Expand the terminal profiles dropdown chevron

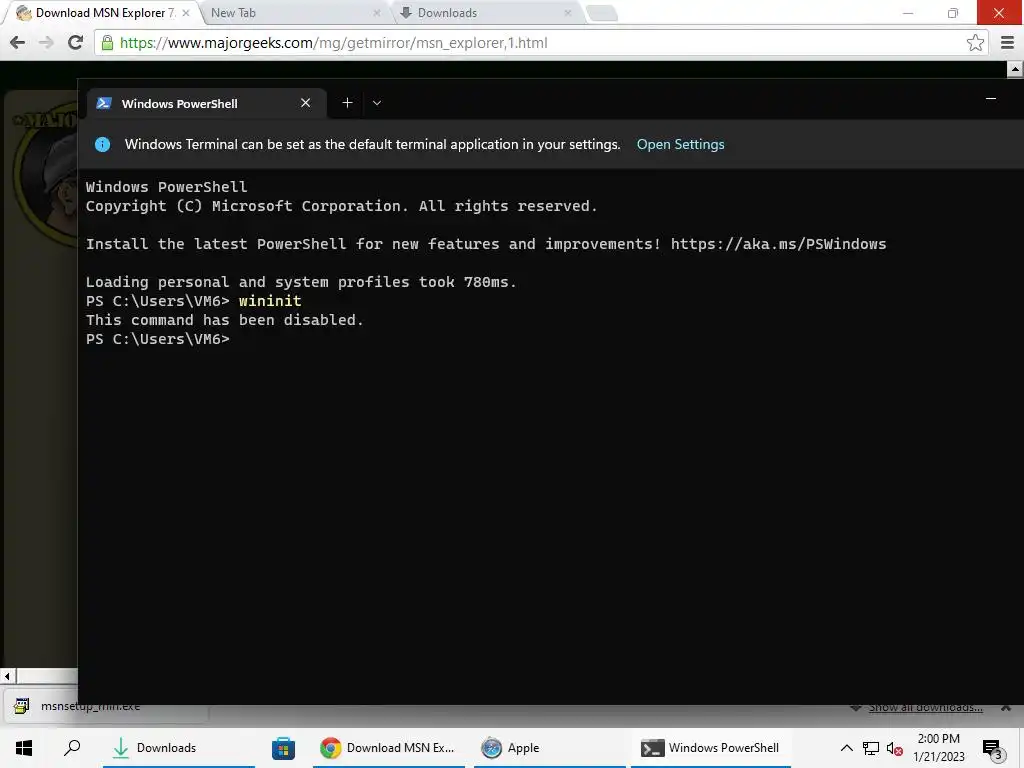(377, 103)
